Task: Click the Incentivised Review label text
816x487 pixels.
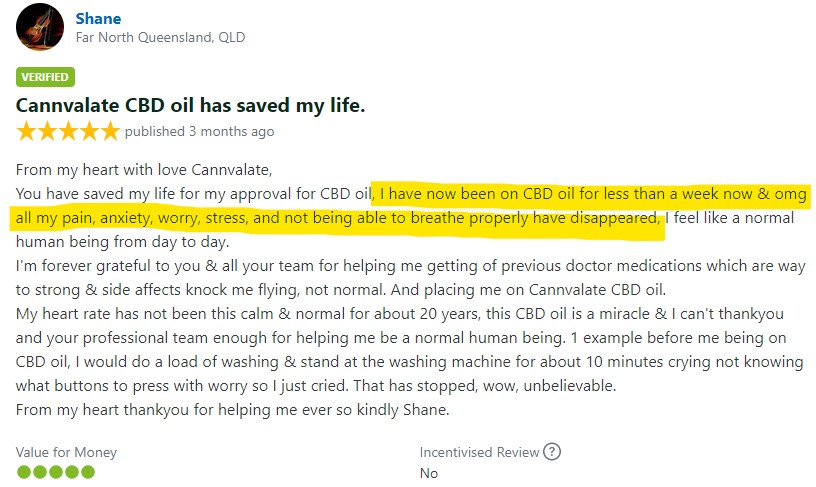Action: [479, 452]
